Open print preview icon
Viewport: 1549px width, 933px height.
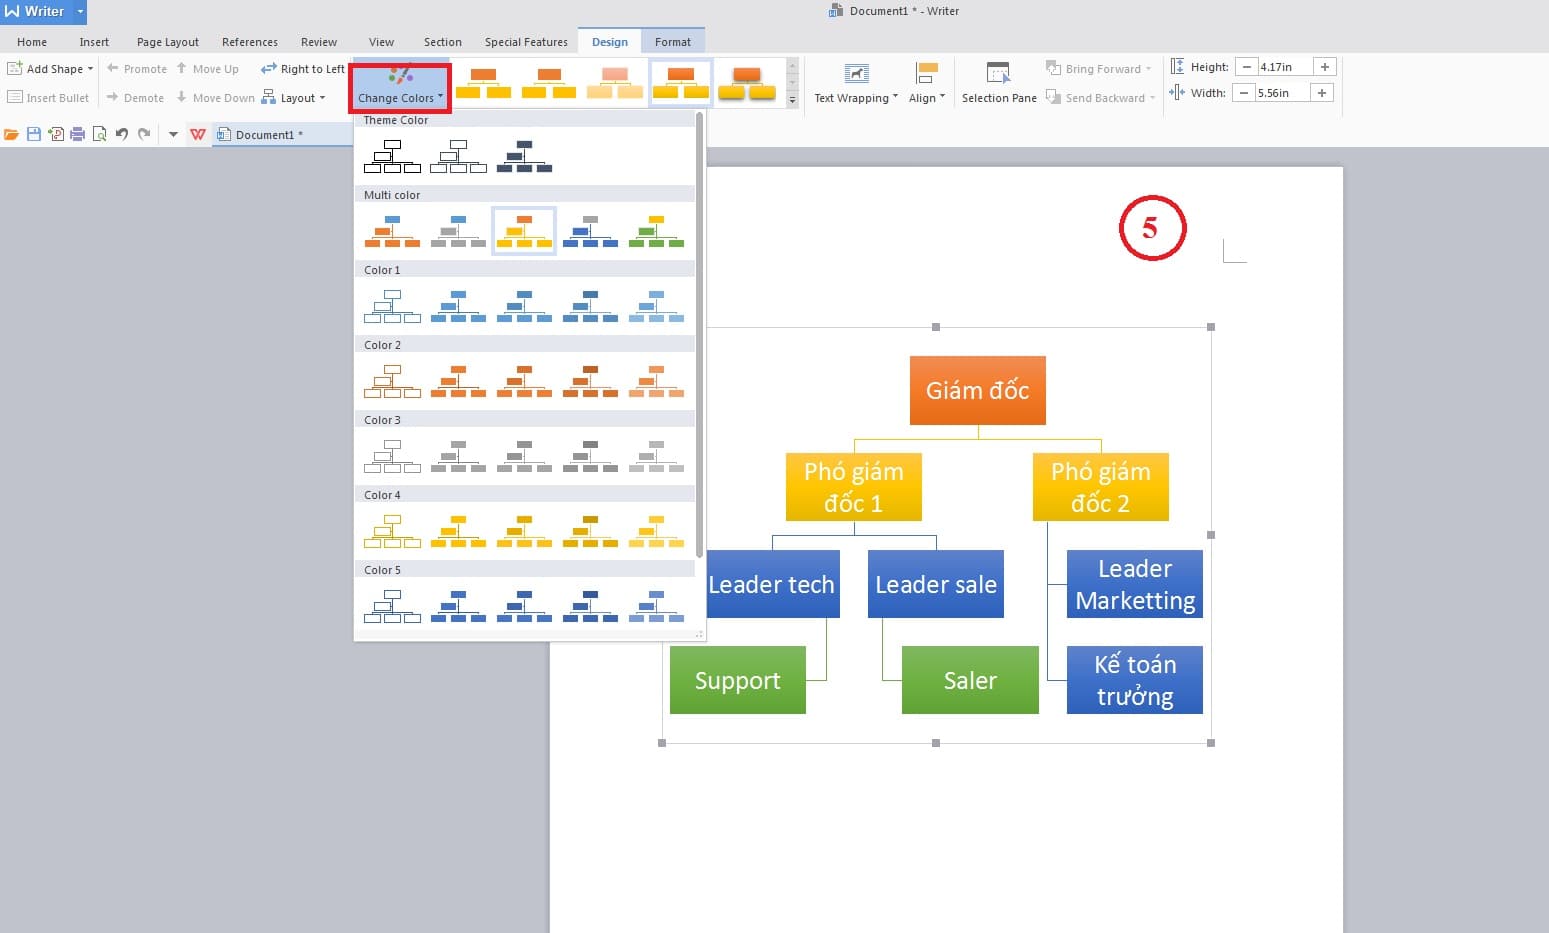coord(99,134)
